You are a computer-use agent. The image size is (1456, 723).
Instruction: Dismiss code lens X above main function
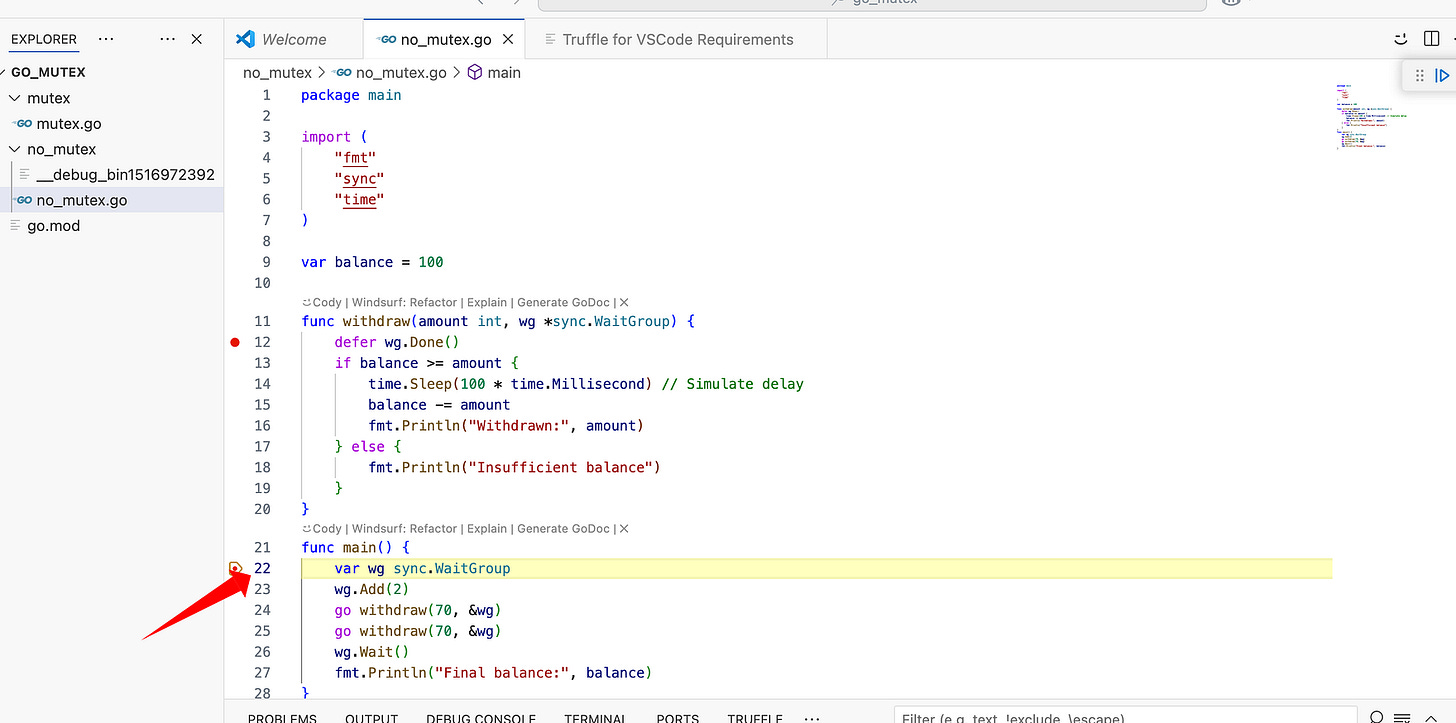pyautogui.click(x=624, y=528)
